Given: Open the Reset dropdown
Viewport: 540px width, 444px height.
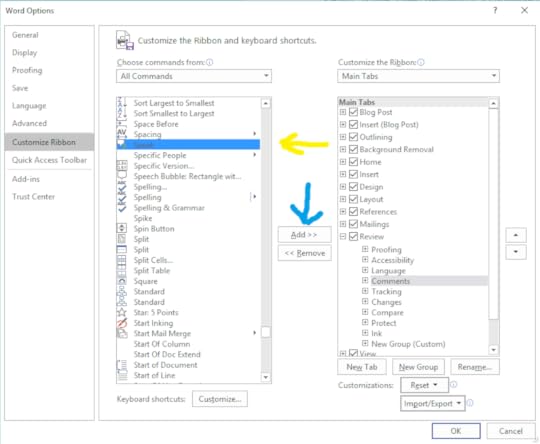Looking at the screenshot, I should pyautogui.click(x=424, y=385).
